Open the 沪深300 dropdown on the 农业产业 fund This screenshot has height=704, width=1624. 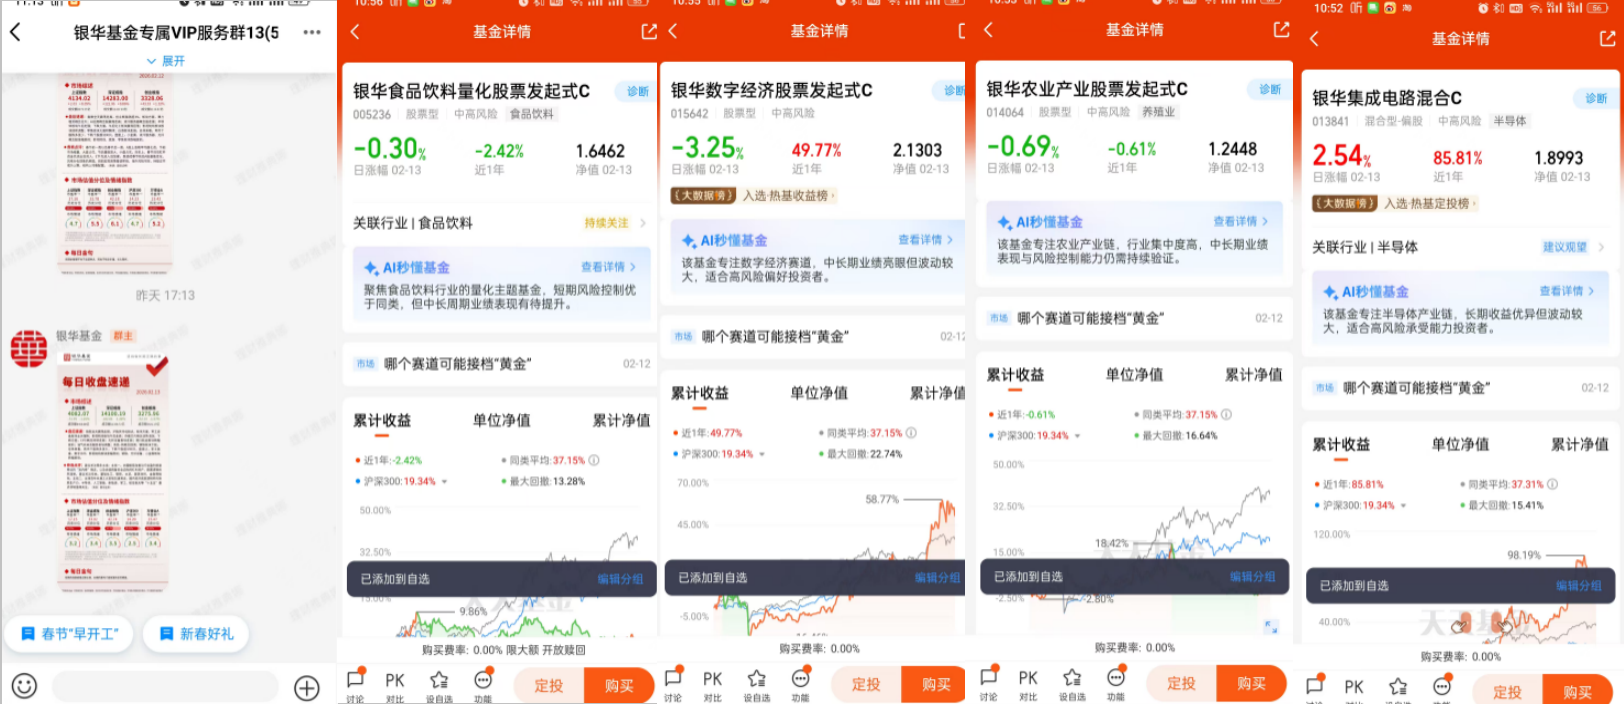point(1034,436)
